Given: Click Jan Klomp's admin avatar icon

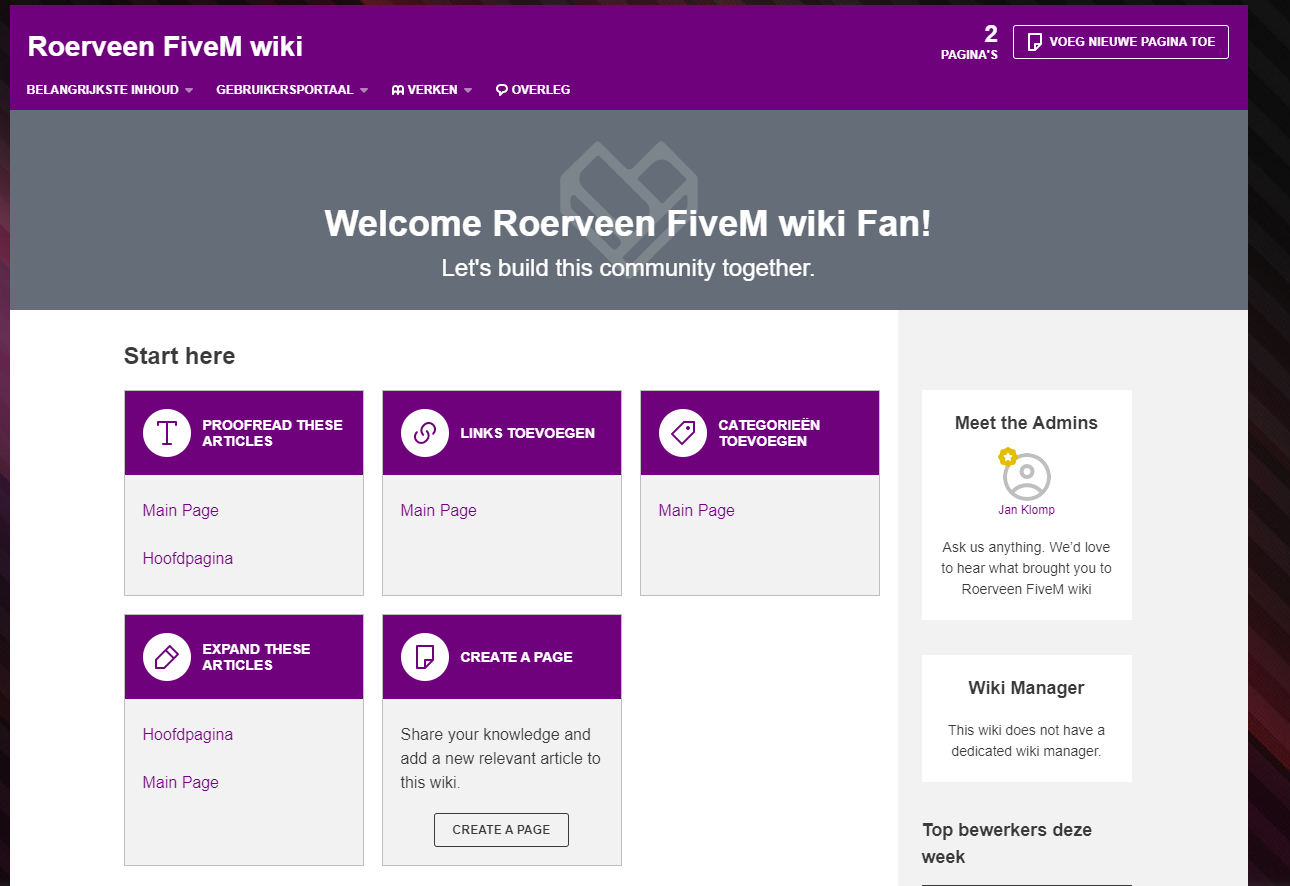Looking at the screenshot, I should coord(1026,476).
